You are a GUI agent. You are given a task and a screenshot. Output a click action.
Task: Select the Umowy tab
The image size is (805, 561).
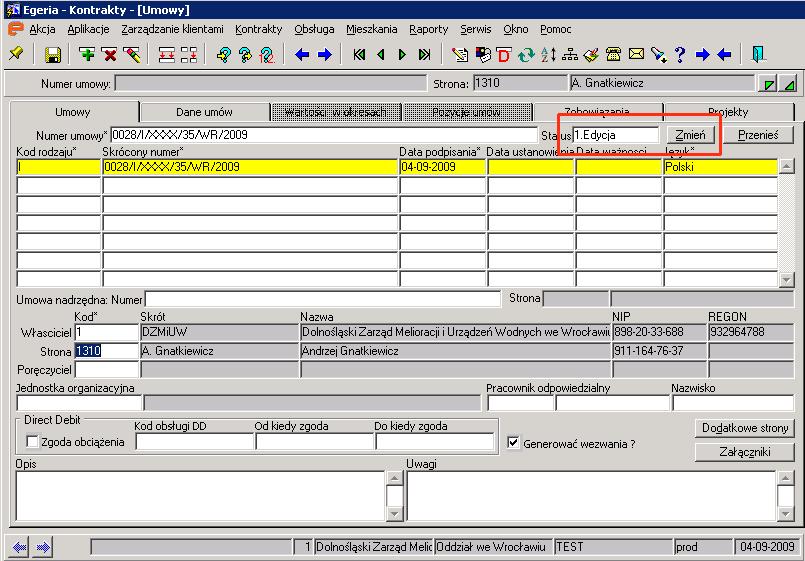coord(73,112)
